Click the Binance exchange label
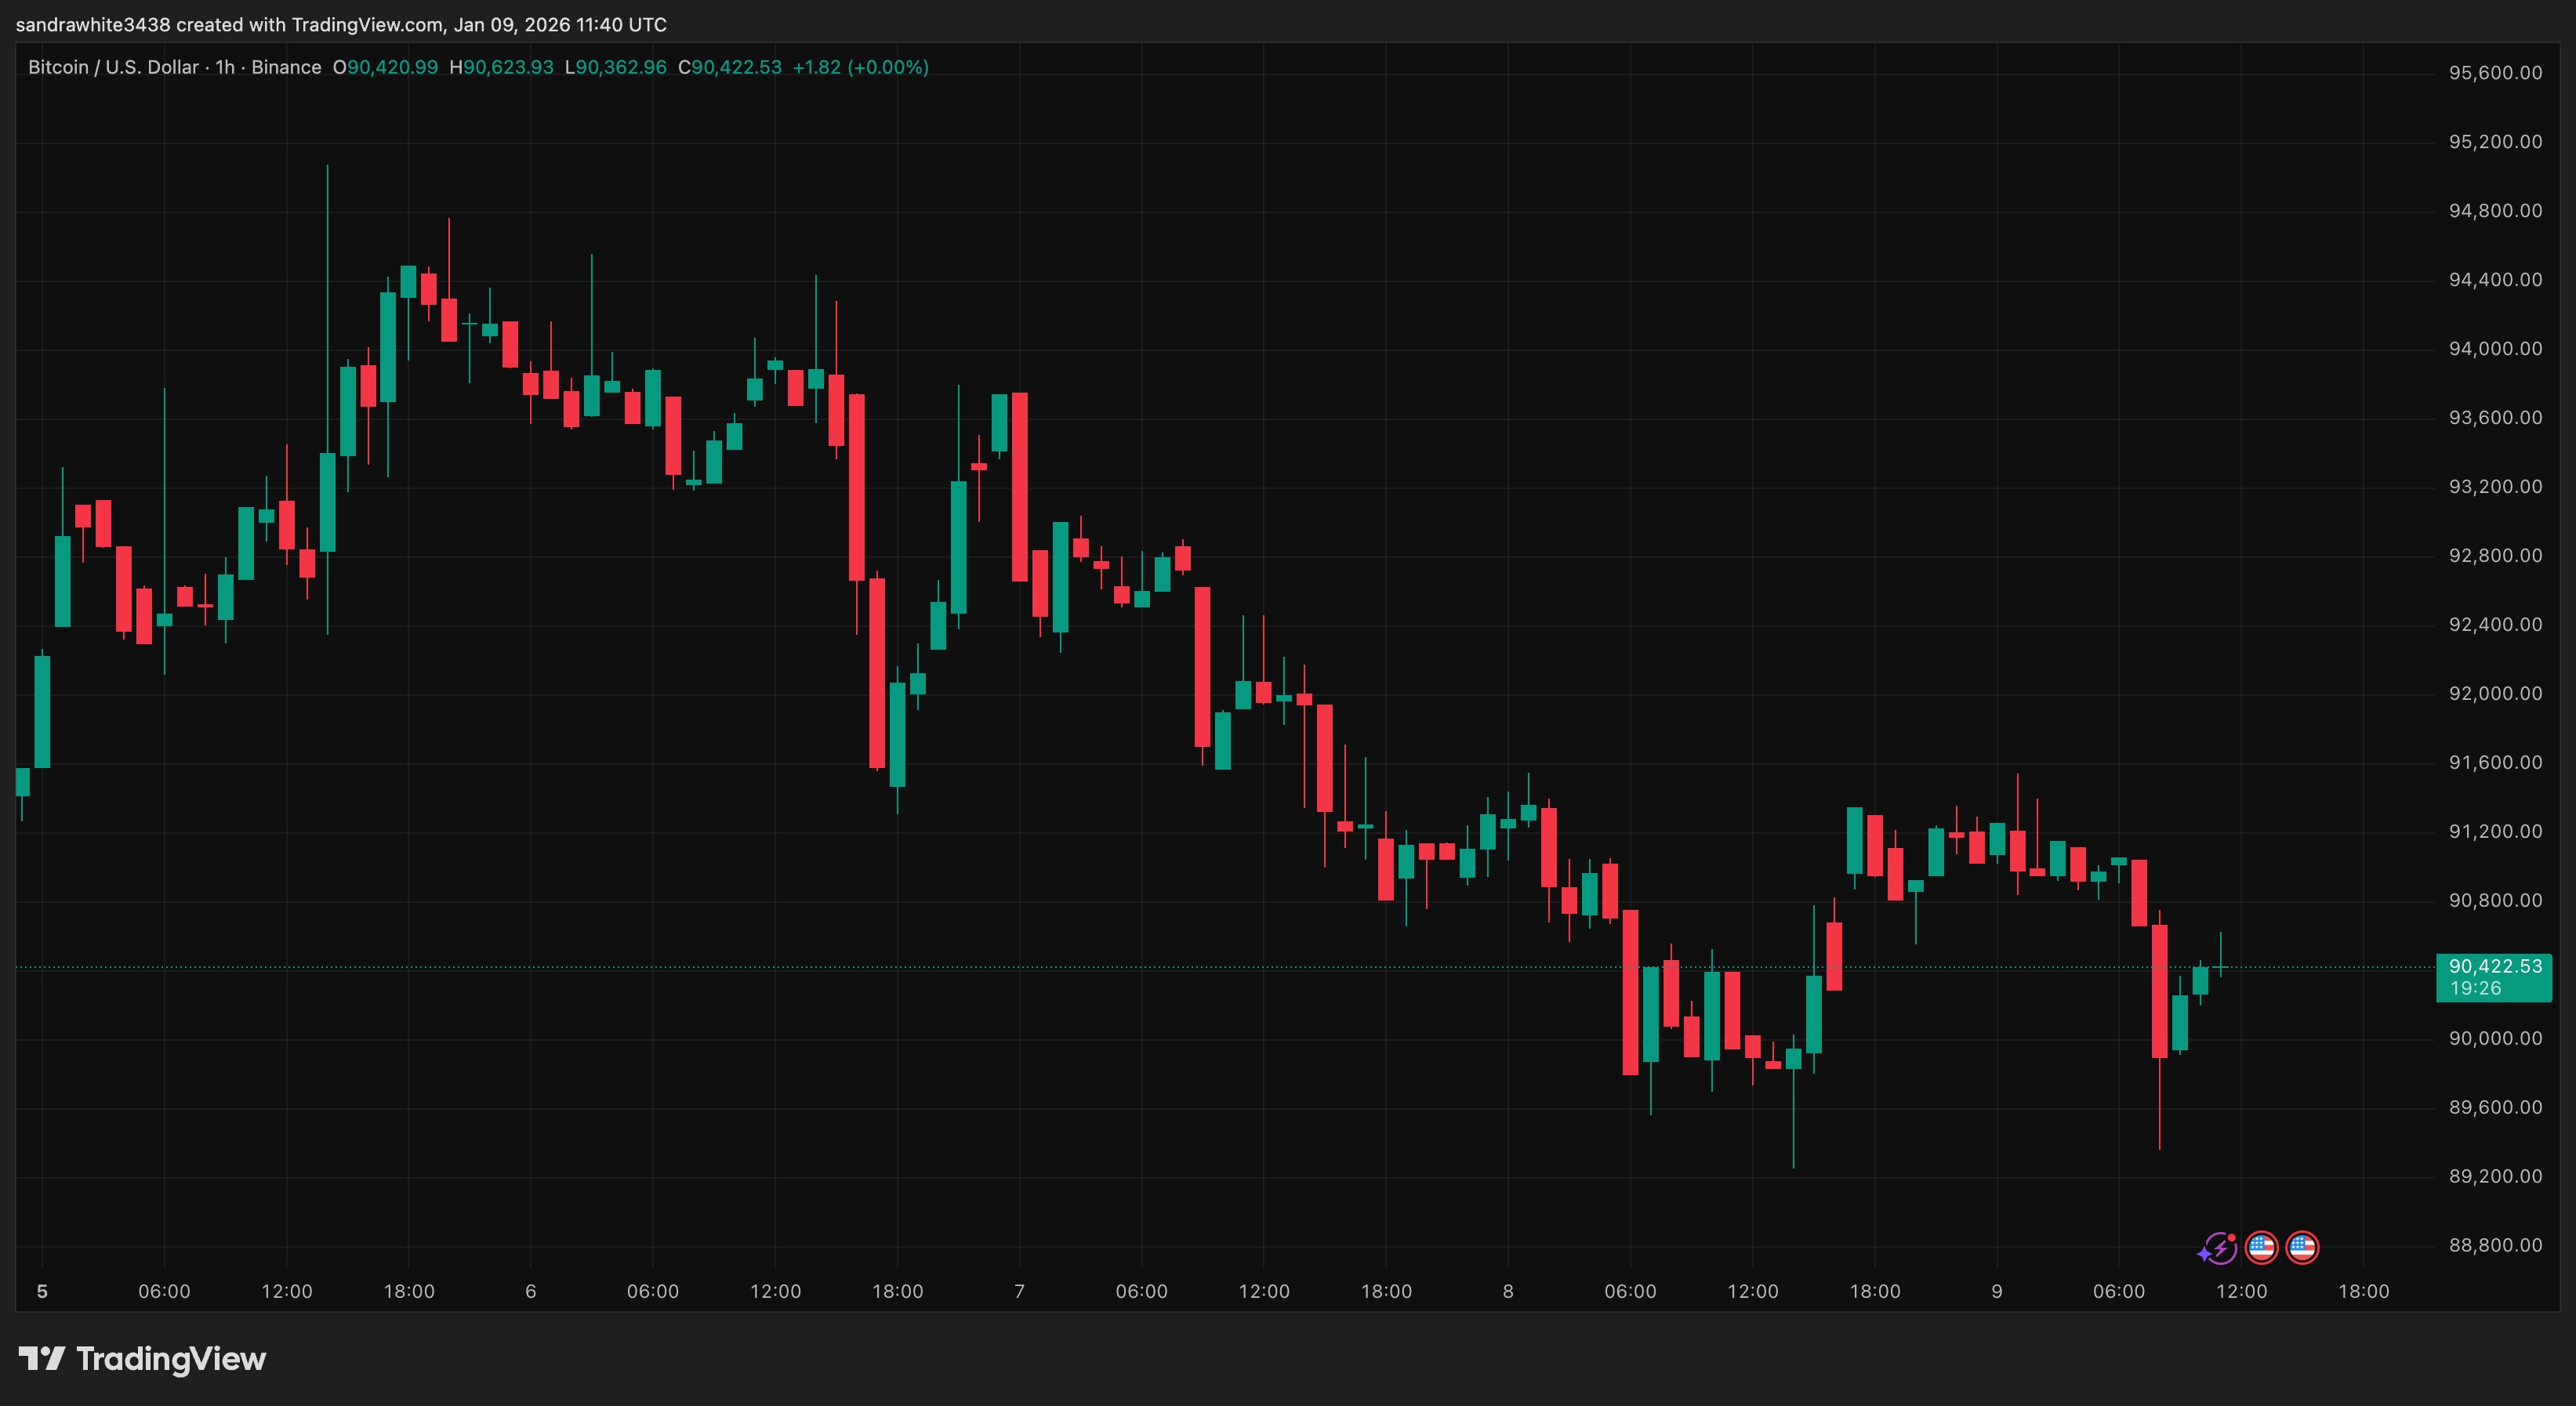The image size is (2576, 1406). click(288, 67)
